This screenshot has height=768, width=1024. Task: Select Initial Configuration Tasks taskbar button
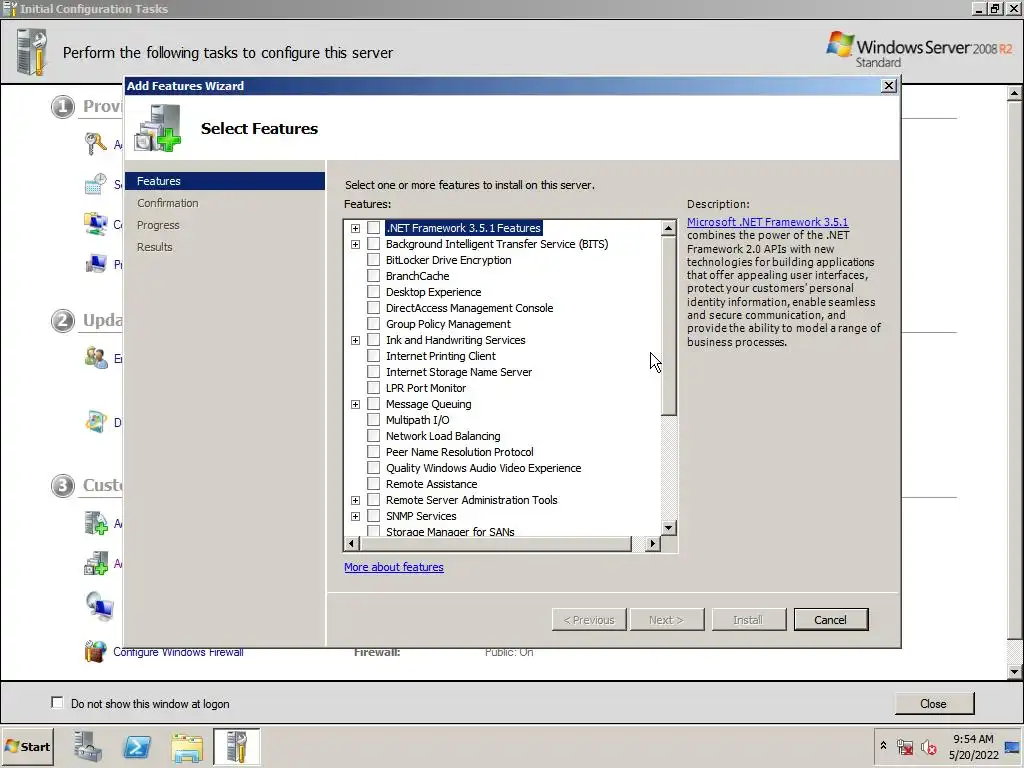(x=236, y=746)
